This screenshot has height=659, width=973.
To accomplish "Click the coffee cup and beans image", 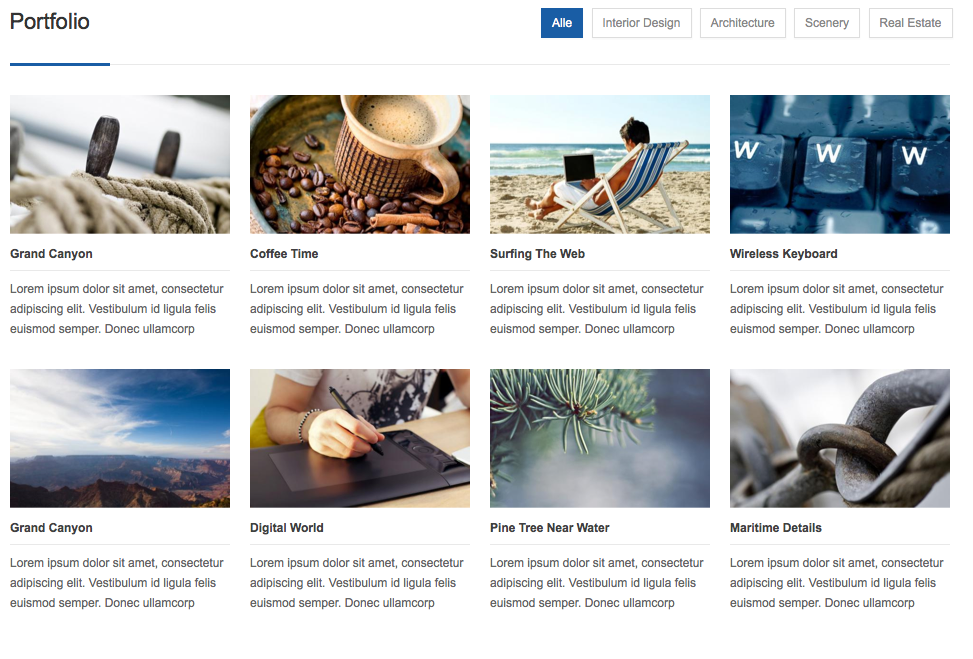I will coord(360,164).
